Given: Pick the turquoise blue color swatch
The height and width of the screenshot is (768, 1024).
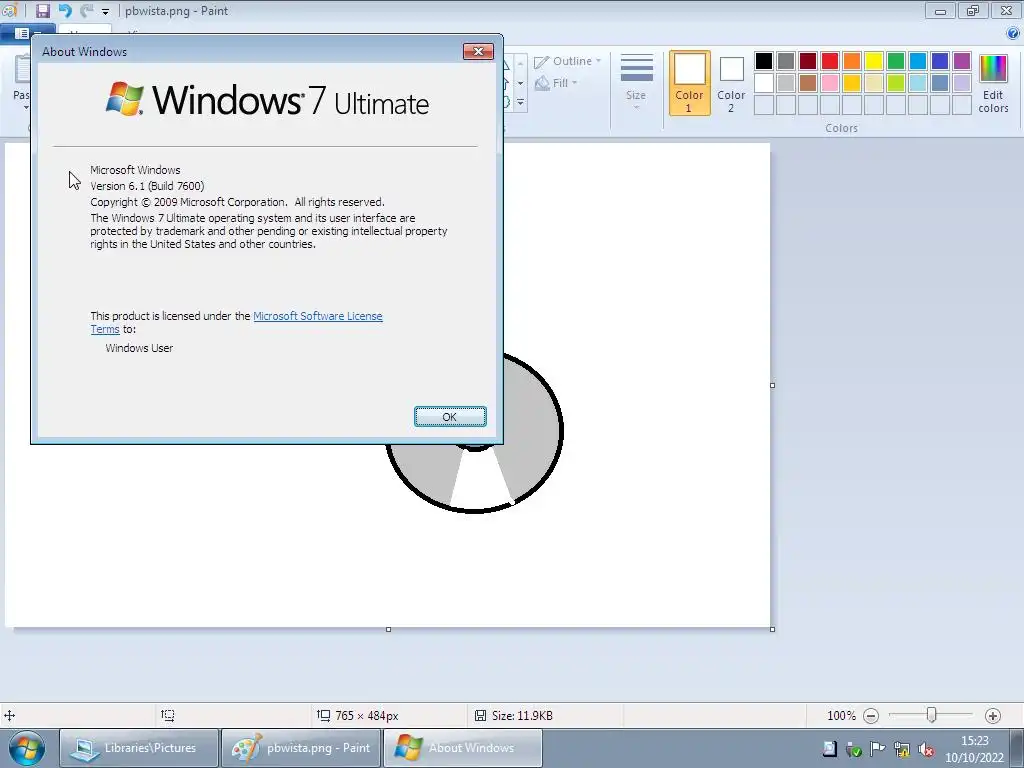Looking at the screenshot, I should click(918, 61).
